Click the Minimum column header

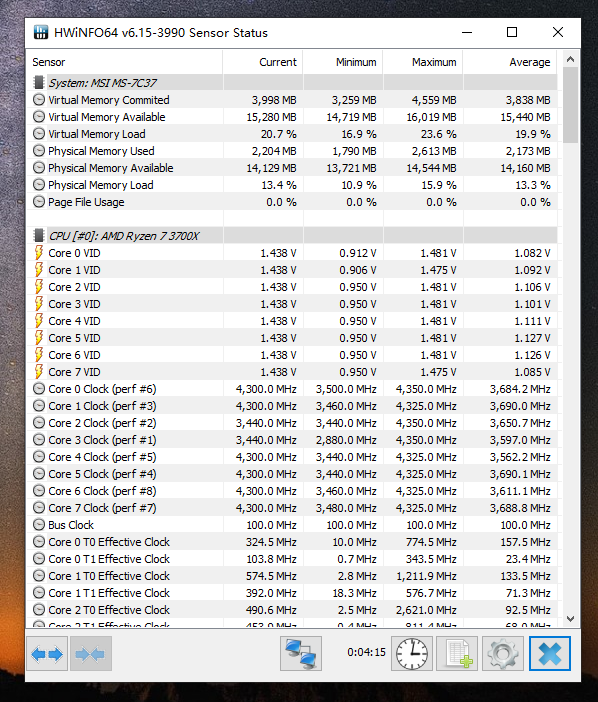point(343,62)
